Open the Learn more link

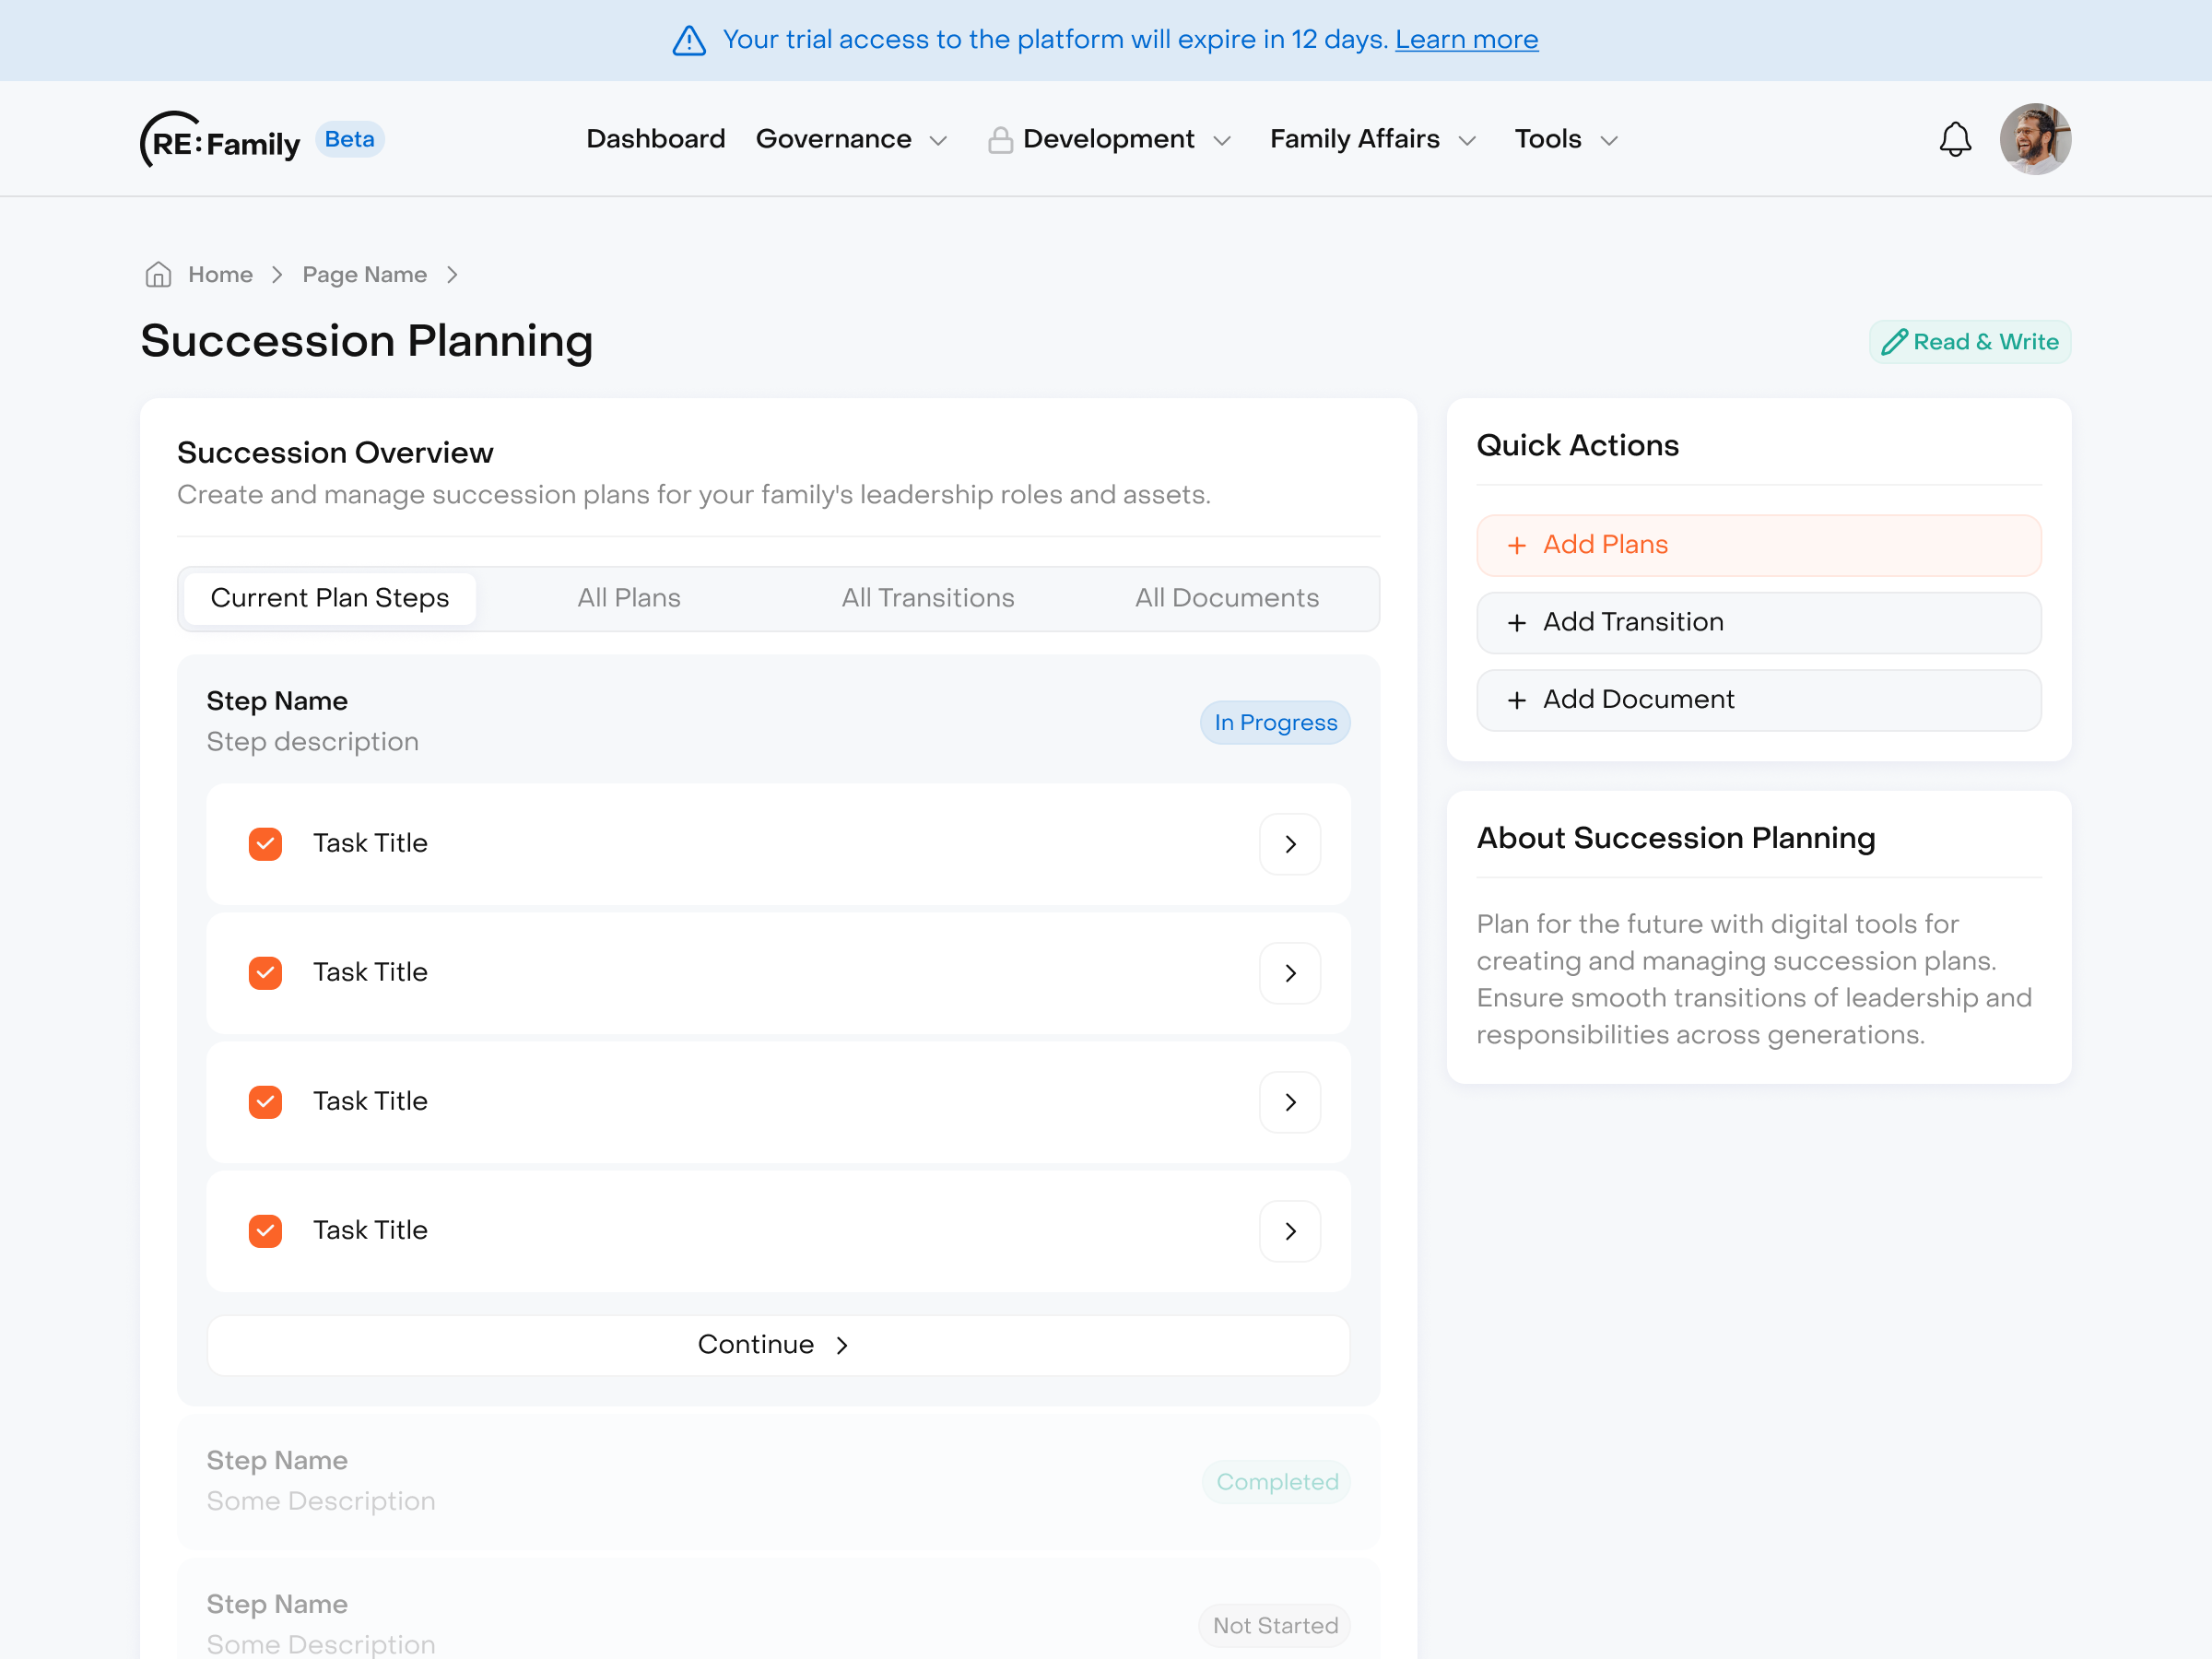[1467, 39]
